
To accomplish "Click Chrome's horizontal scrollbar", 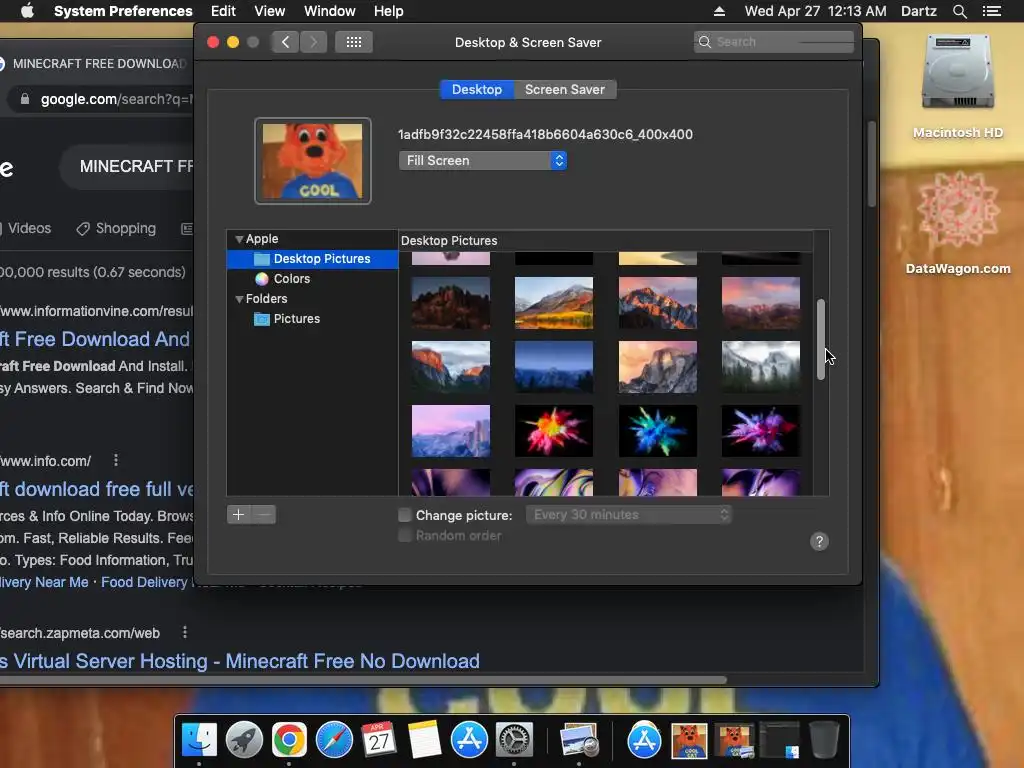I will click(362, 680).
